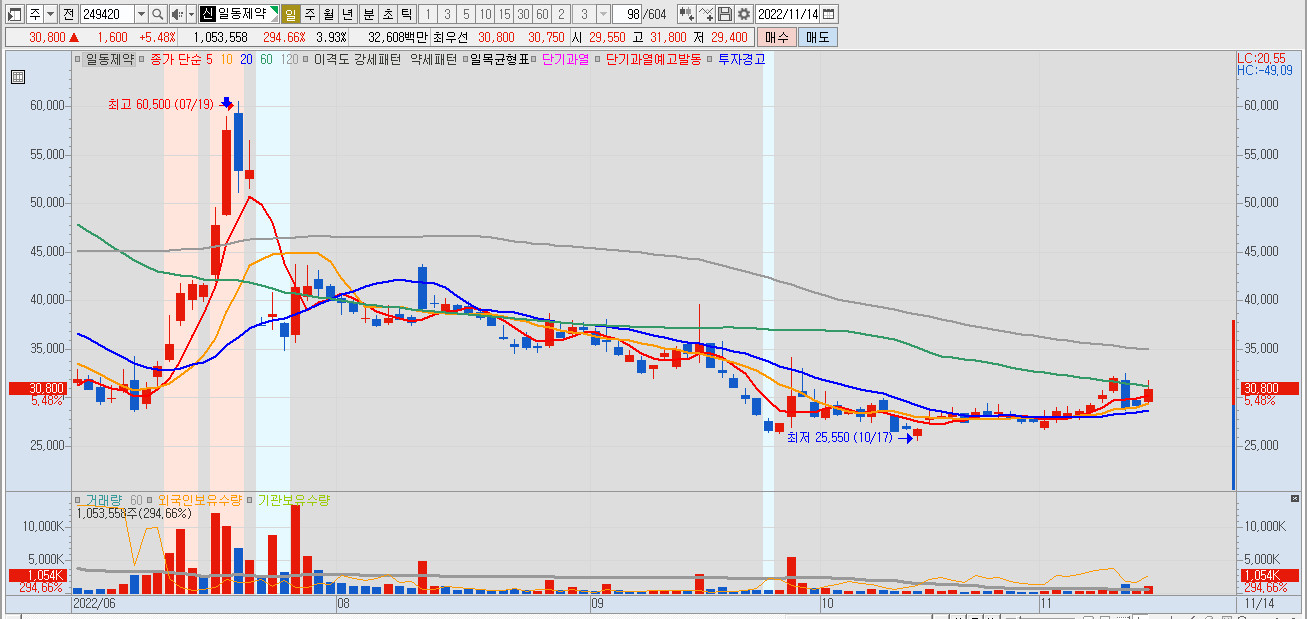Click the date field 2022/11/14
This screenshot has width=1307, height=619.
pyautogui.click(x=788, y=14)
